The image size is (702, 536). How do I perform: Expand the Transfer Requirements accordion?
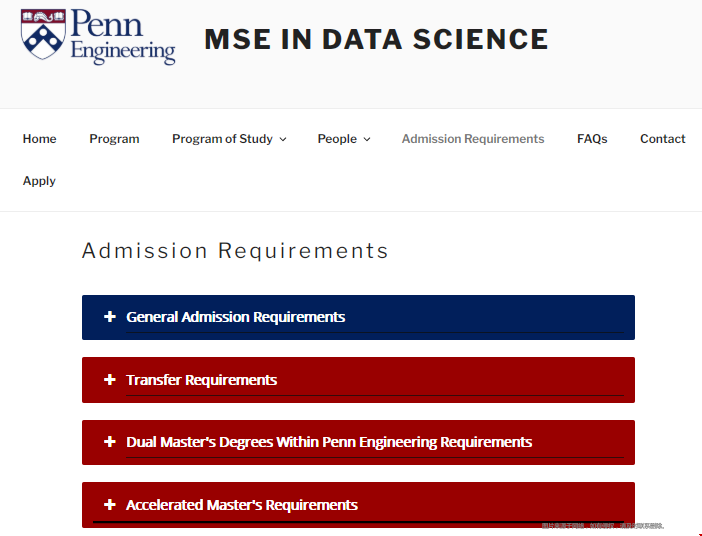point(358,380)
